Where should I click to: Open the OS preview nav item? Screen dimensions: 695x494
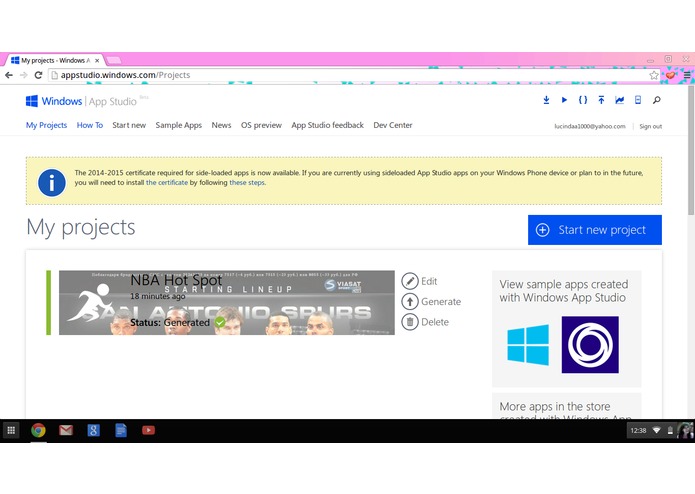point(261,125)
